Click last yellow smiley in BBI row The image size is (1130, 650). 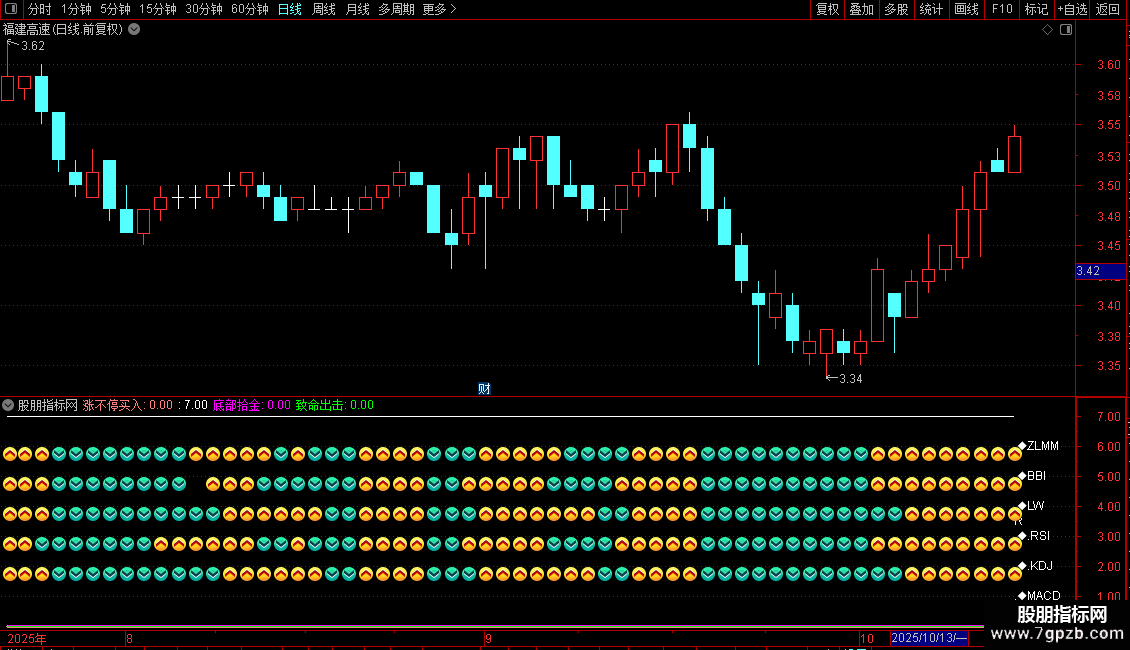click(1015, 484)
